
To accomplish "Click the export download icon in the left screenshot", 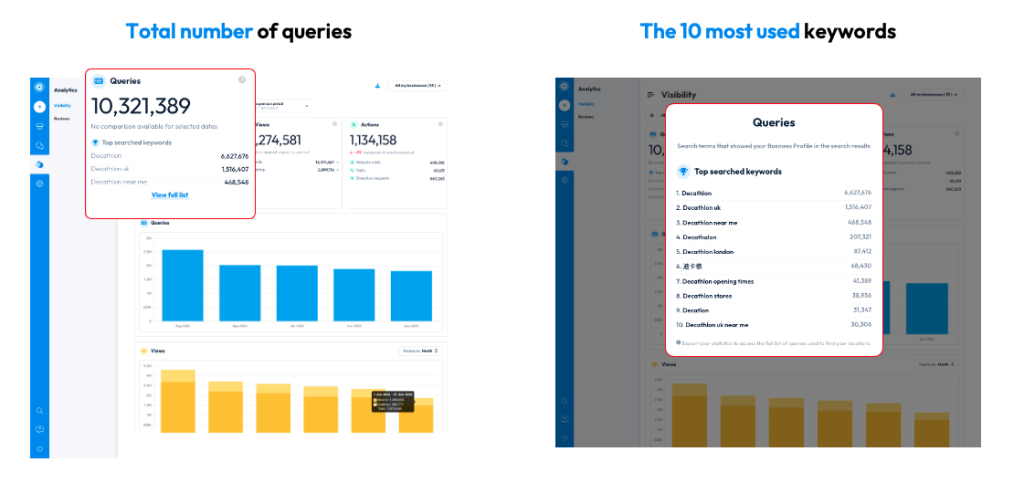I will pos(377,86).
